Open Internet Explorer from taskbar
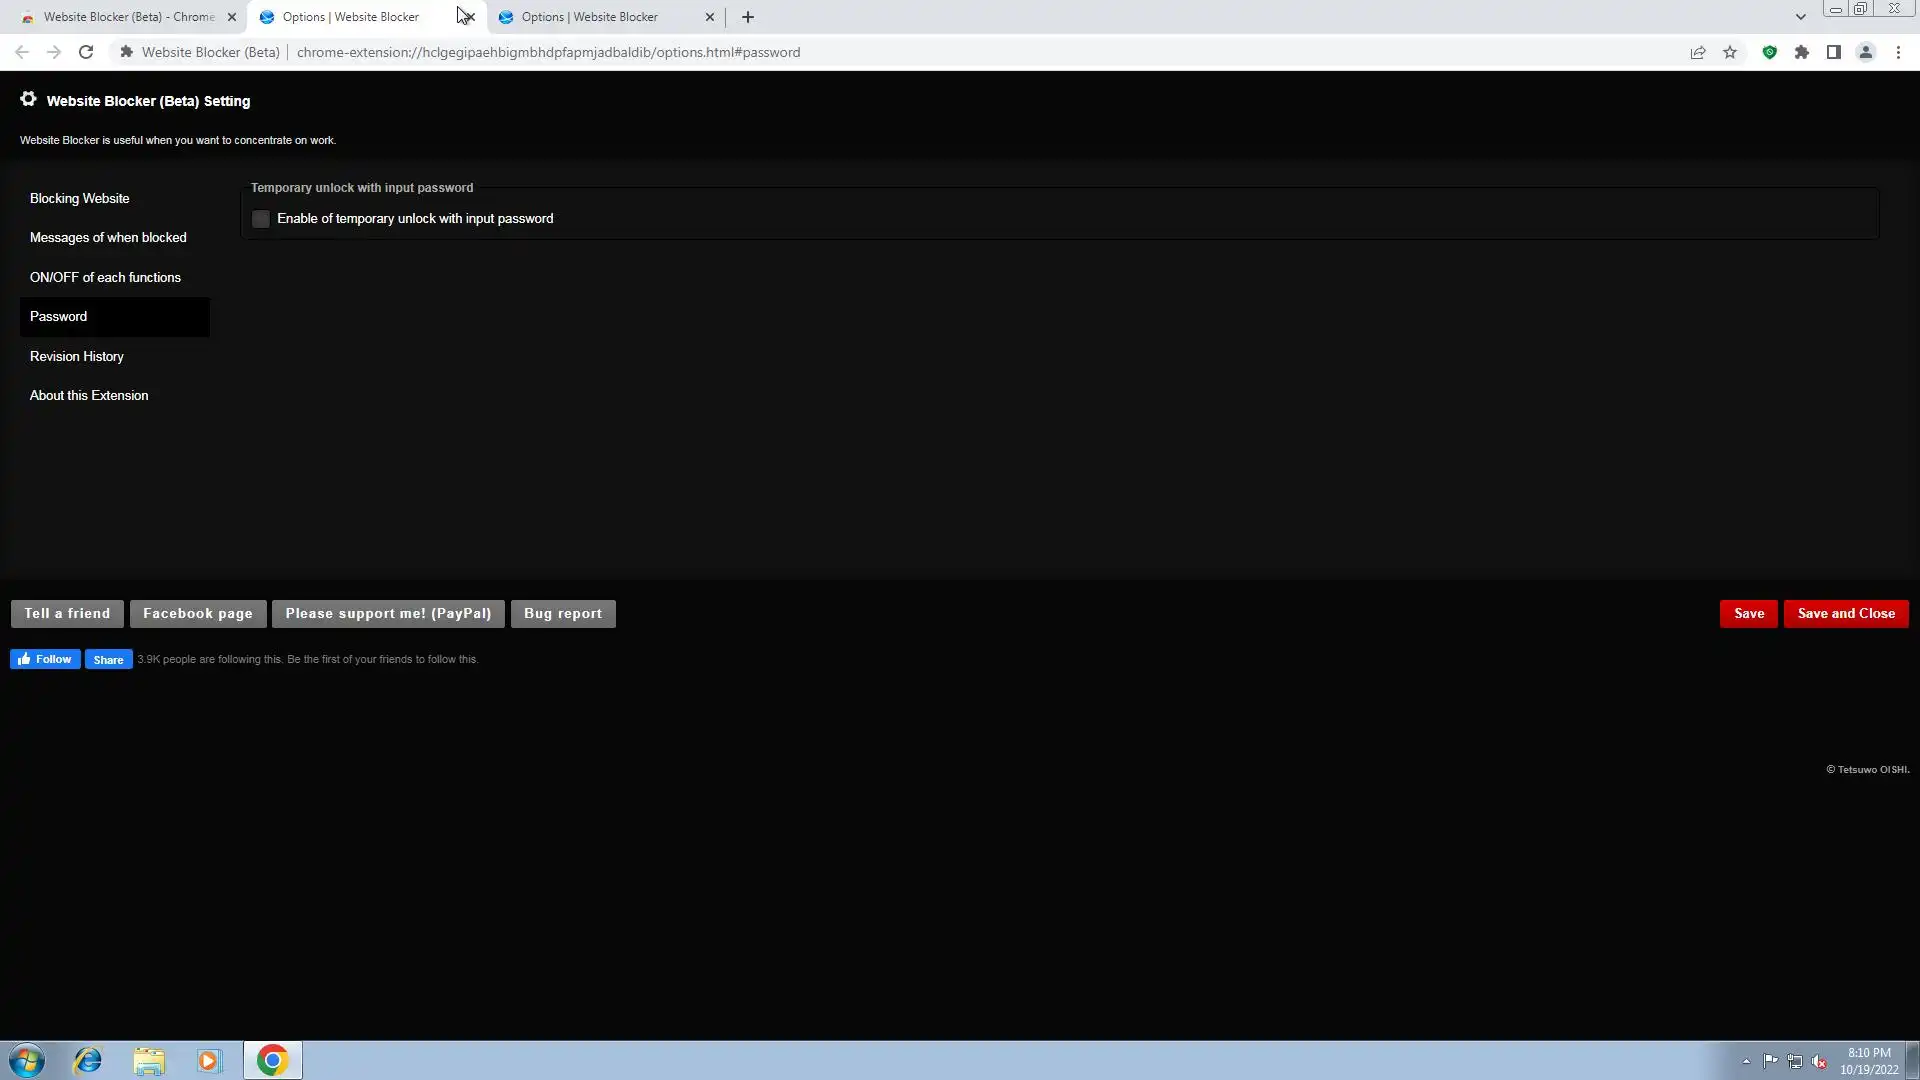This screenshot has height=1080, width=1920. click(x=88, y=1060)
